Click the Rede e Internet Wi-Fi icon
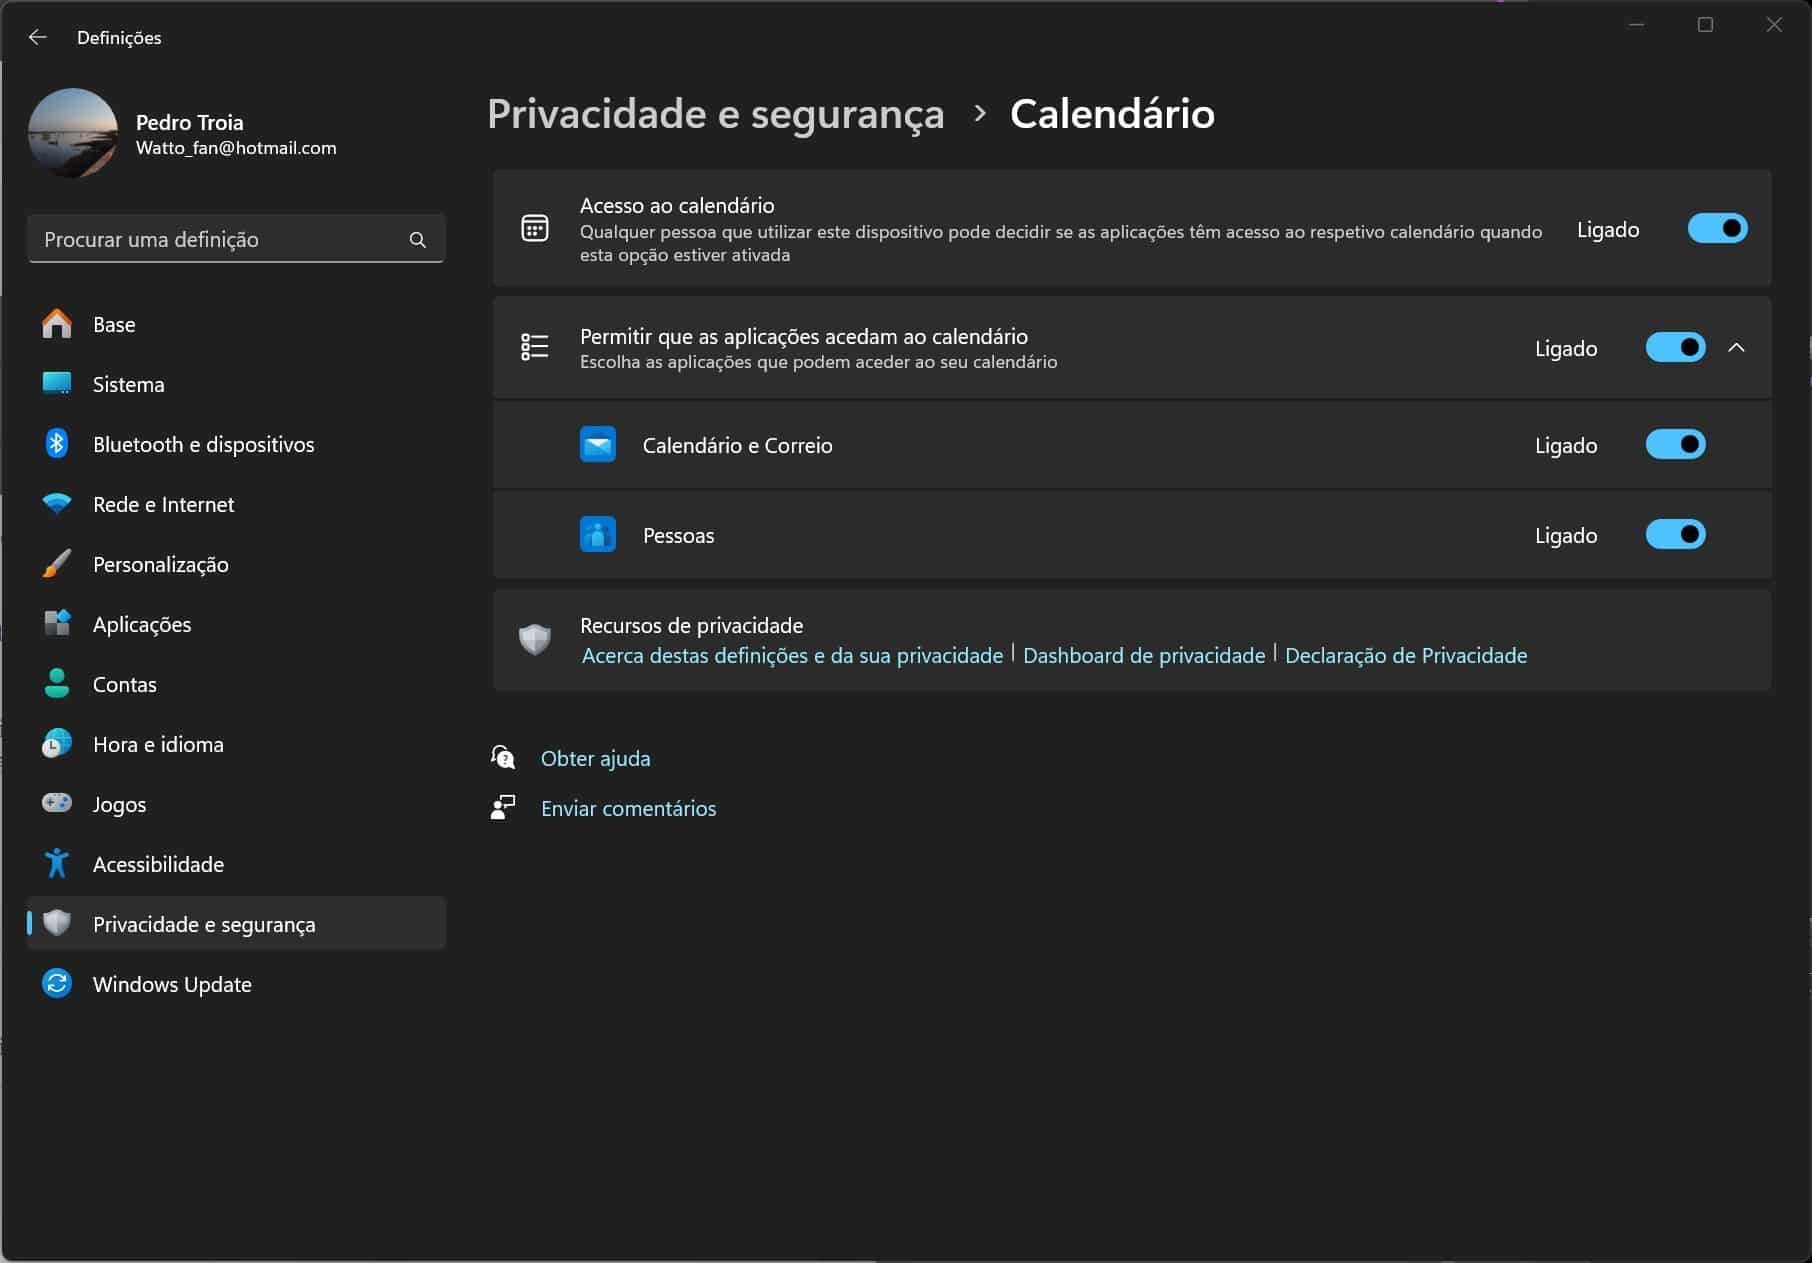The width and height of the screenshot is (1812, 1263). 57,504
